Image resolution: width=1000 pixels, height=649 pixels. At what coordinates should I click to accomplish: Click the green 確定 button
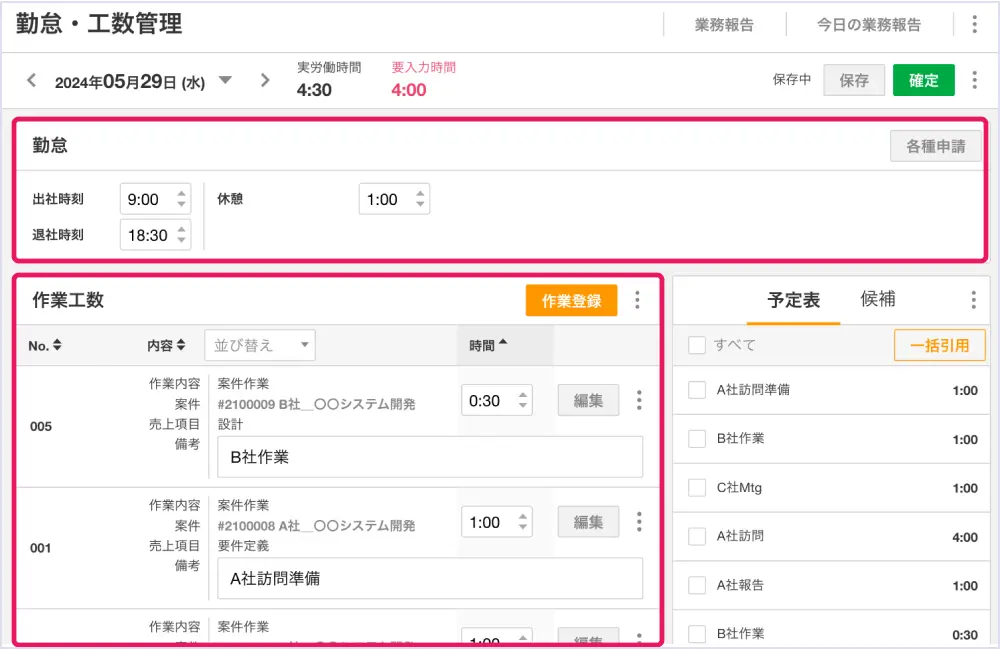(923, 81)
